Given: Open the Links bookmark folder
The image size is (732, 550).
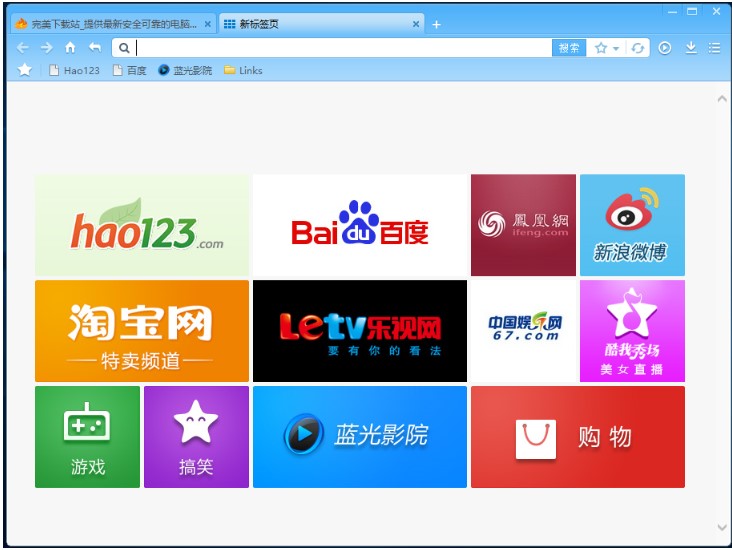Looking at the screenshot, I should tap(243, 71).
